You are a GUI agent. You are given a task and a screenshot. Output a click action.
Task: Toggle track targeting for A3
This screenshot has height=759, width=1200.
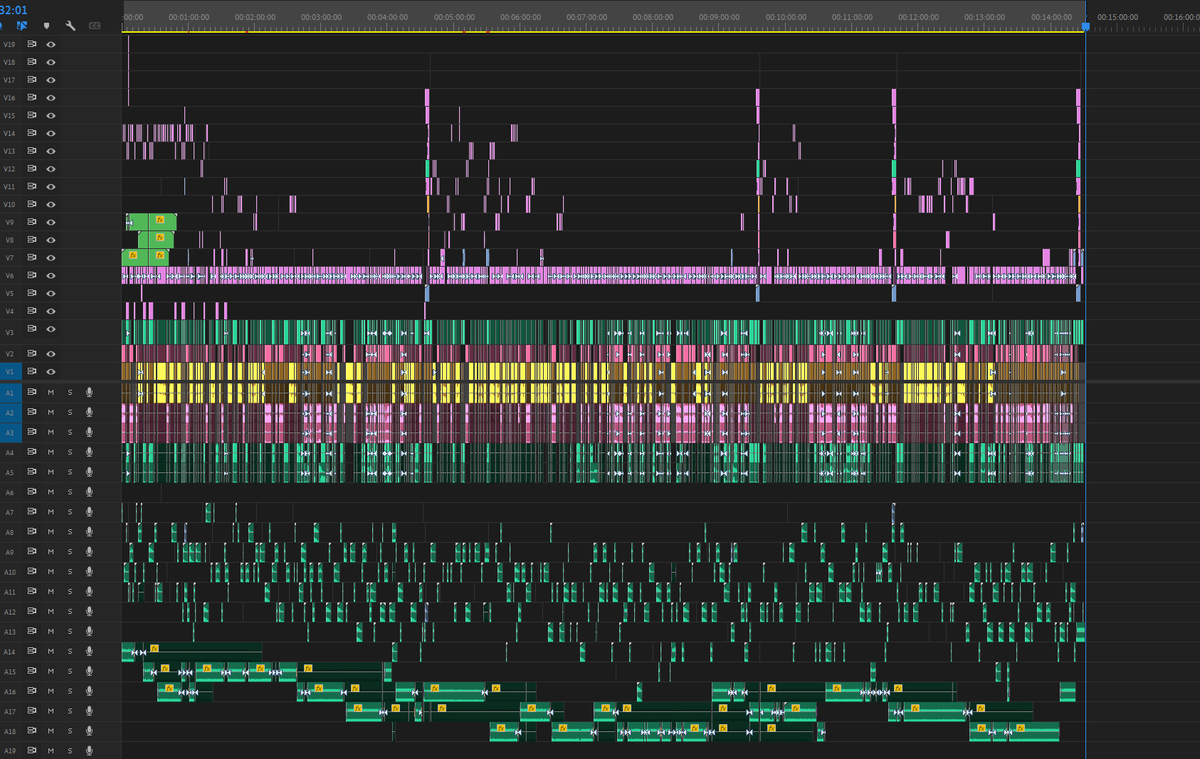[10, 432]
